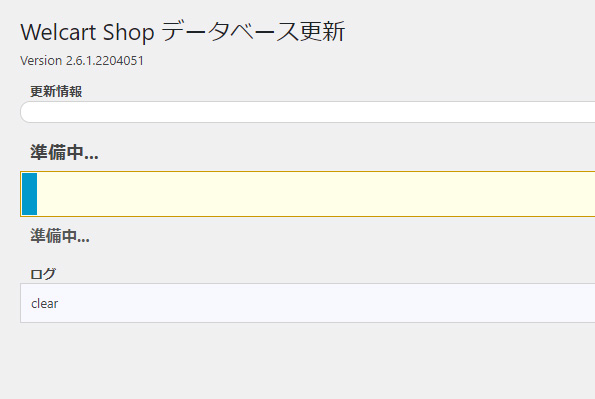The image size is (595, 399).
Task: Click the ellipsis after the bold 準備中 heading
Action: [91, 157]
